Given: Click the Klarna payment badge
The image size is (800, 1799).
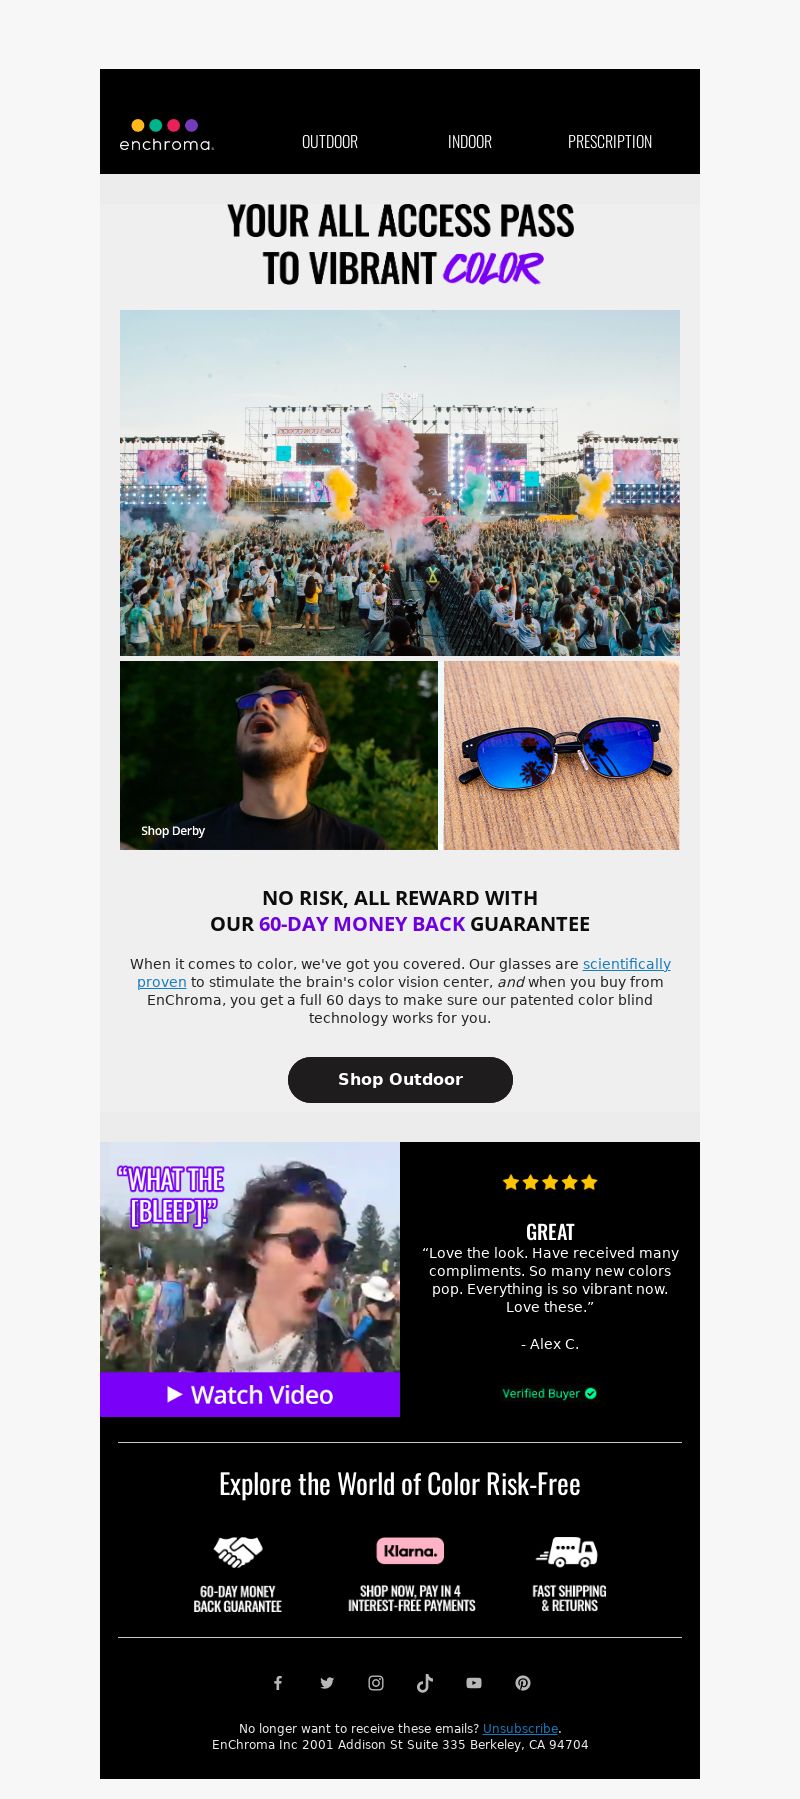Looking at the screenshot, I should click(x=410, y=1551).
